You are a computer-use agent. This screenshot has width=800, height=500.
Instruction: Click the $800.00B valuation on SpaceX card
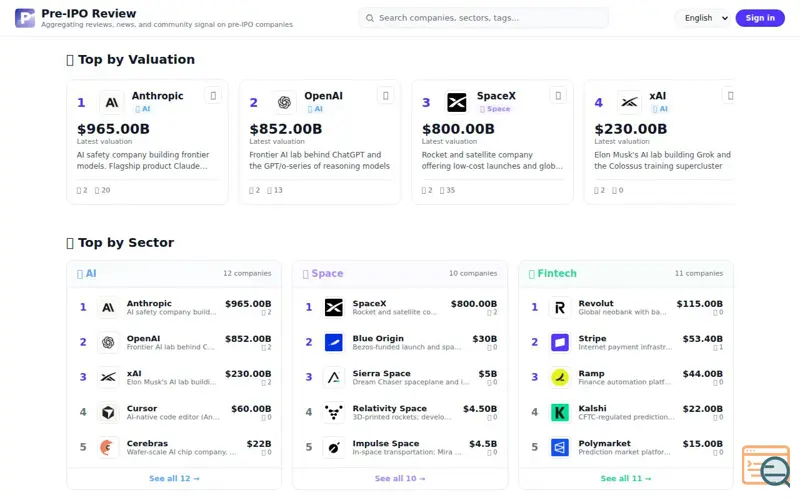458,129
